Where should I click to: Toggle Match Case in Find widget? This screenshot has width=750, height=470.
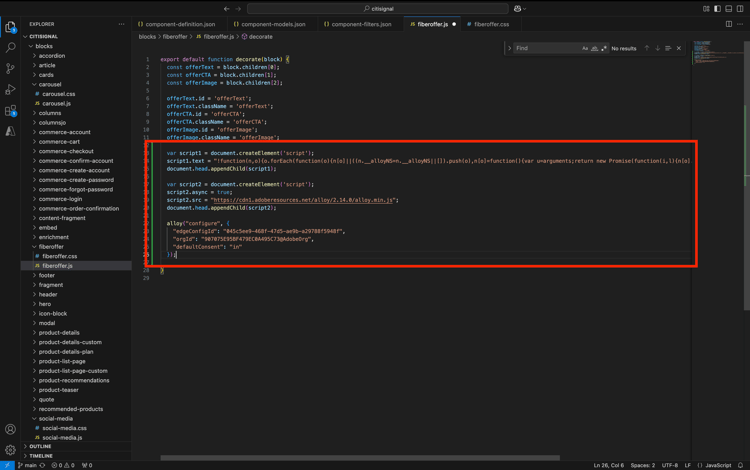pyautogui.click(x=585, y=48)
